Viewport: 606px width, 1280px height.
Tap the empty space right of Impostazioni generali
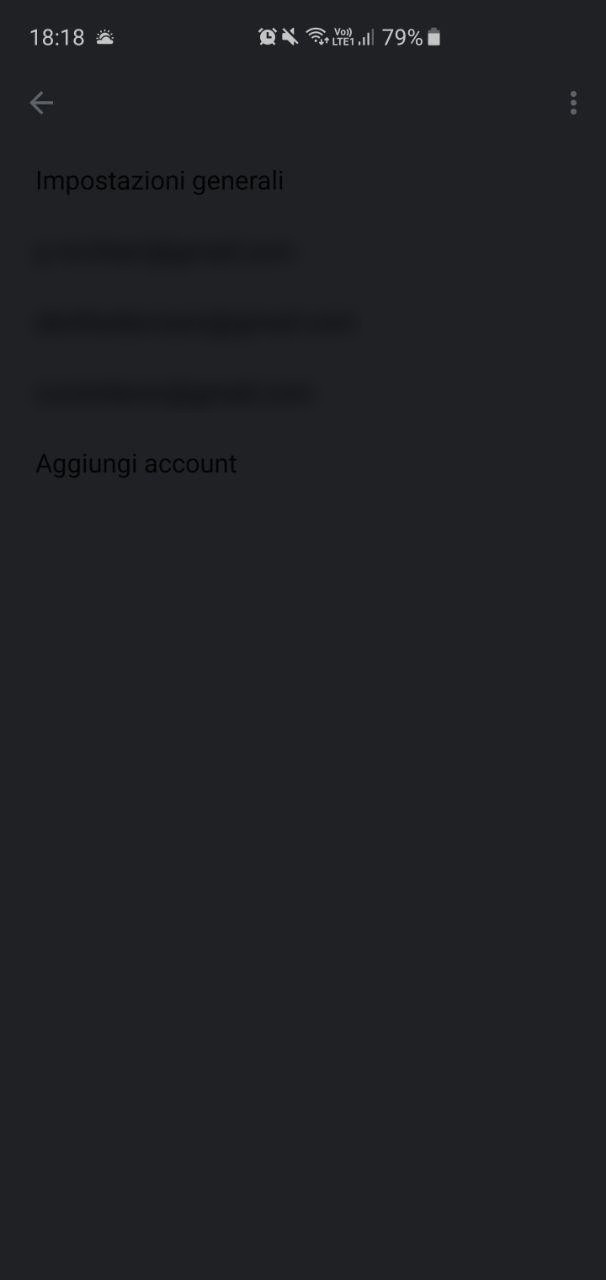coord(440,181)
